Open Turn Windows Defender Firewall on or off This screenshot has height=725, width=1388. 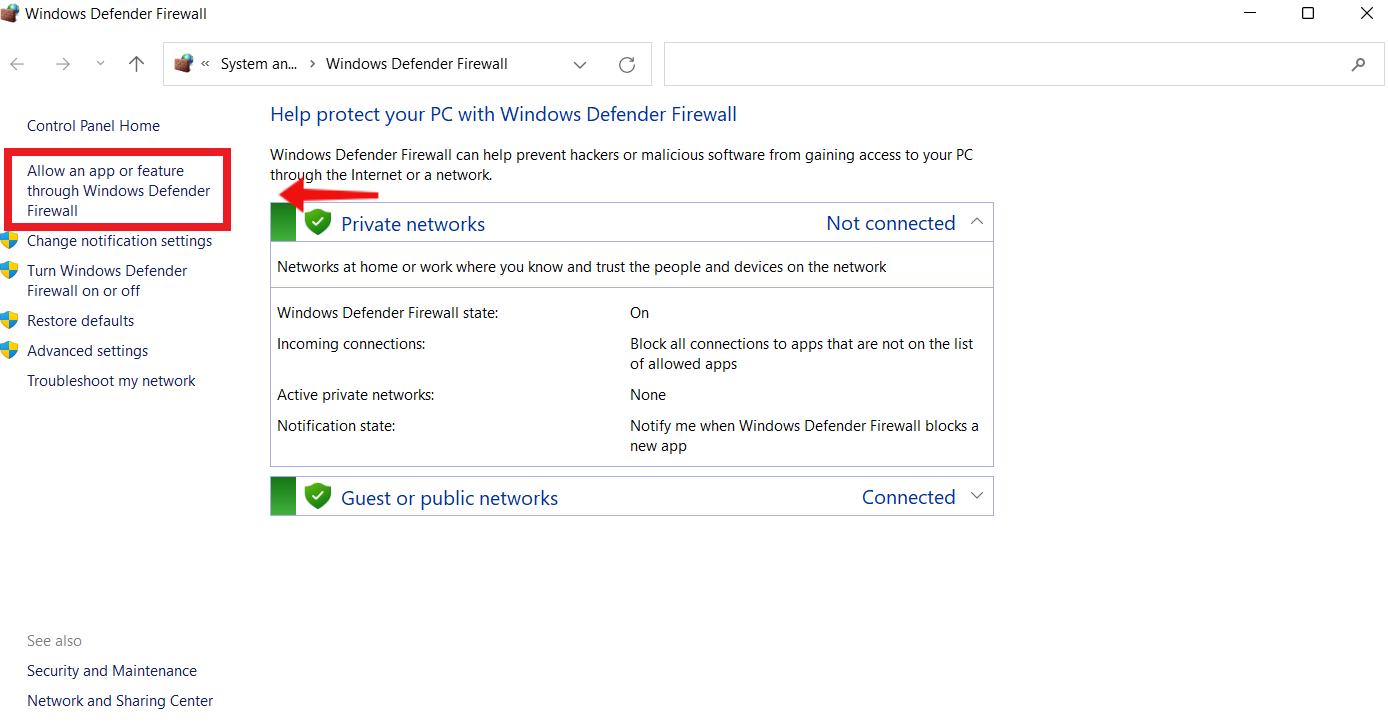click(107, 281)
